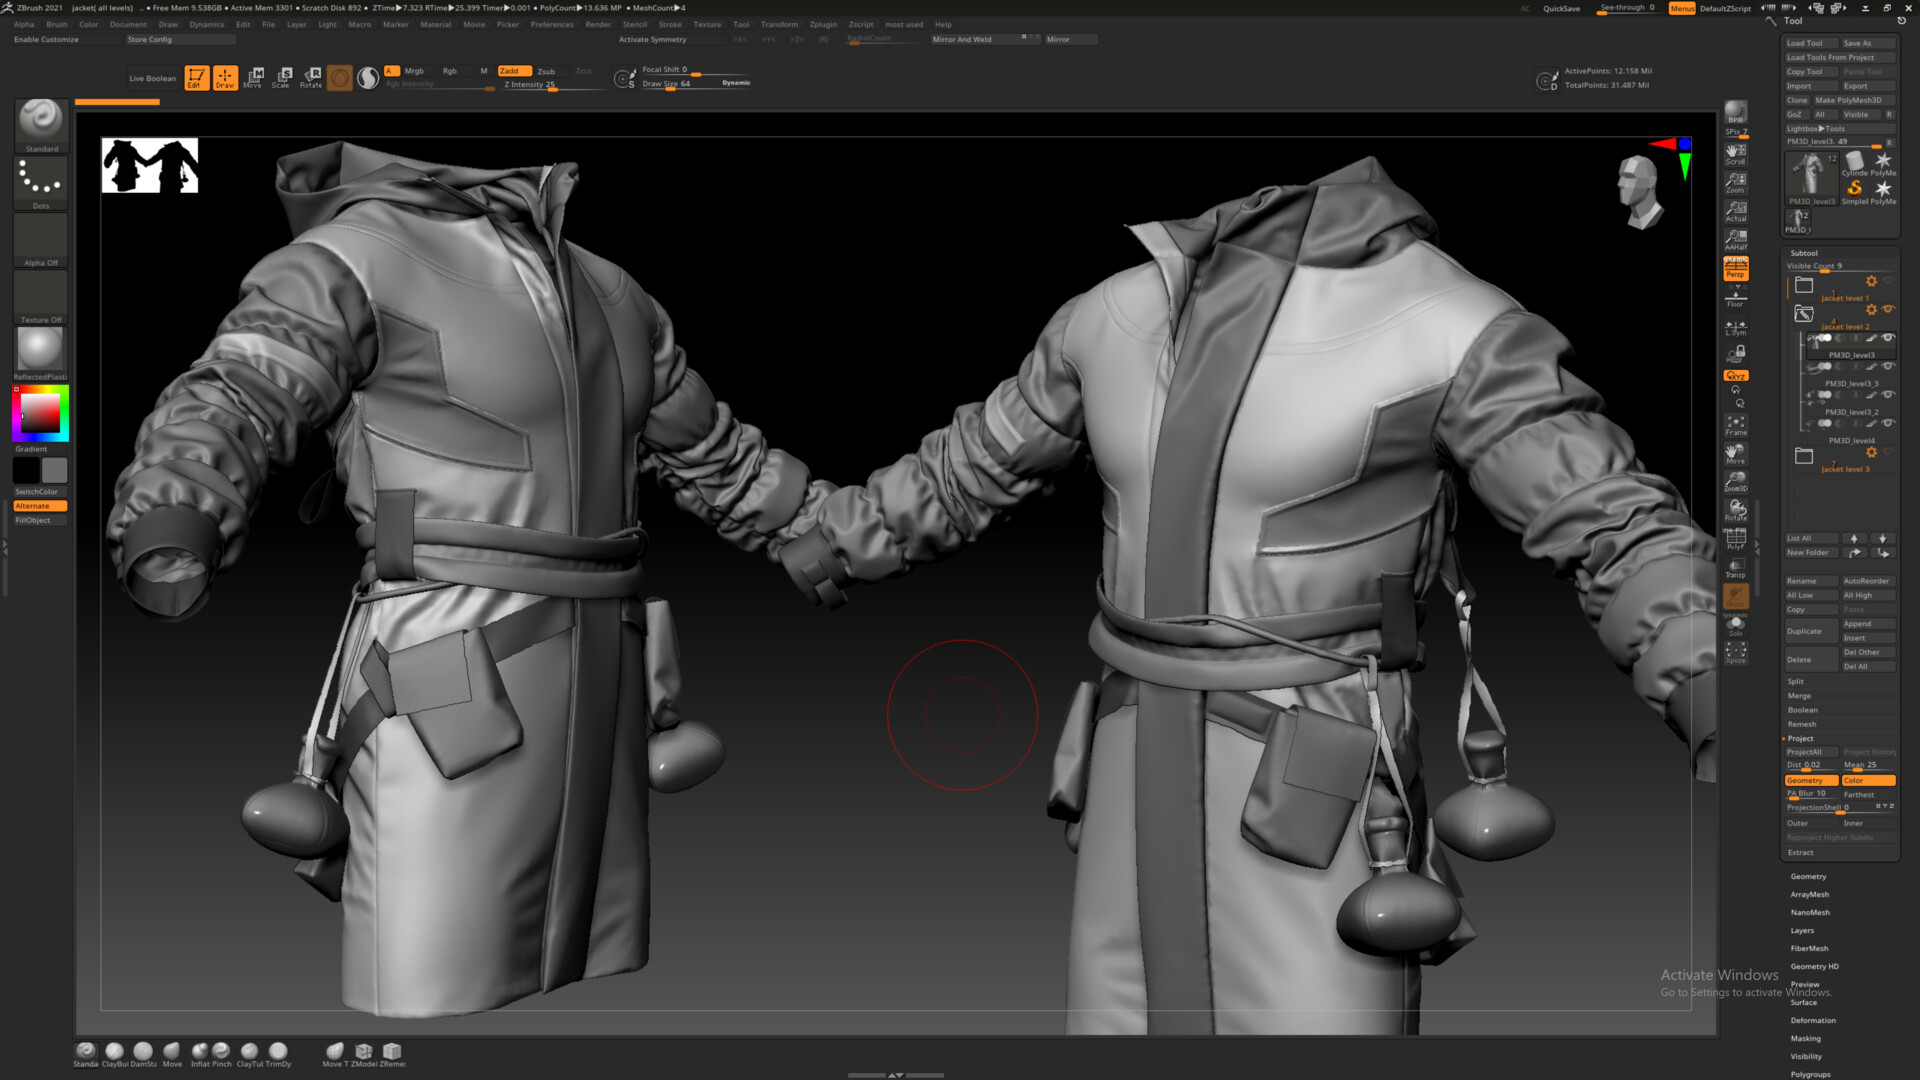This screenshot has width=1920, height=1080.
Task: Open the Zplugin menu
Action: pyautogui.click(x=823, y=24)
